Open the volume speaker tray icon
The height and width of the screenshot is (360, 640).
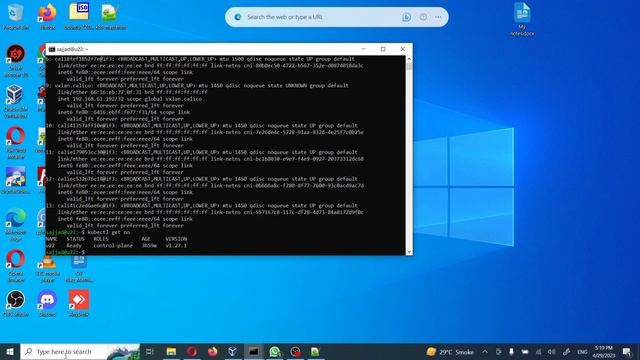coord(552,352)
